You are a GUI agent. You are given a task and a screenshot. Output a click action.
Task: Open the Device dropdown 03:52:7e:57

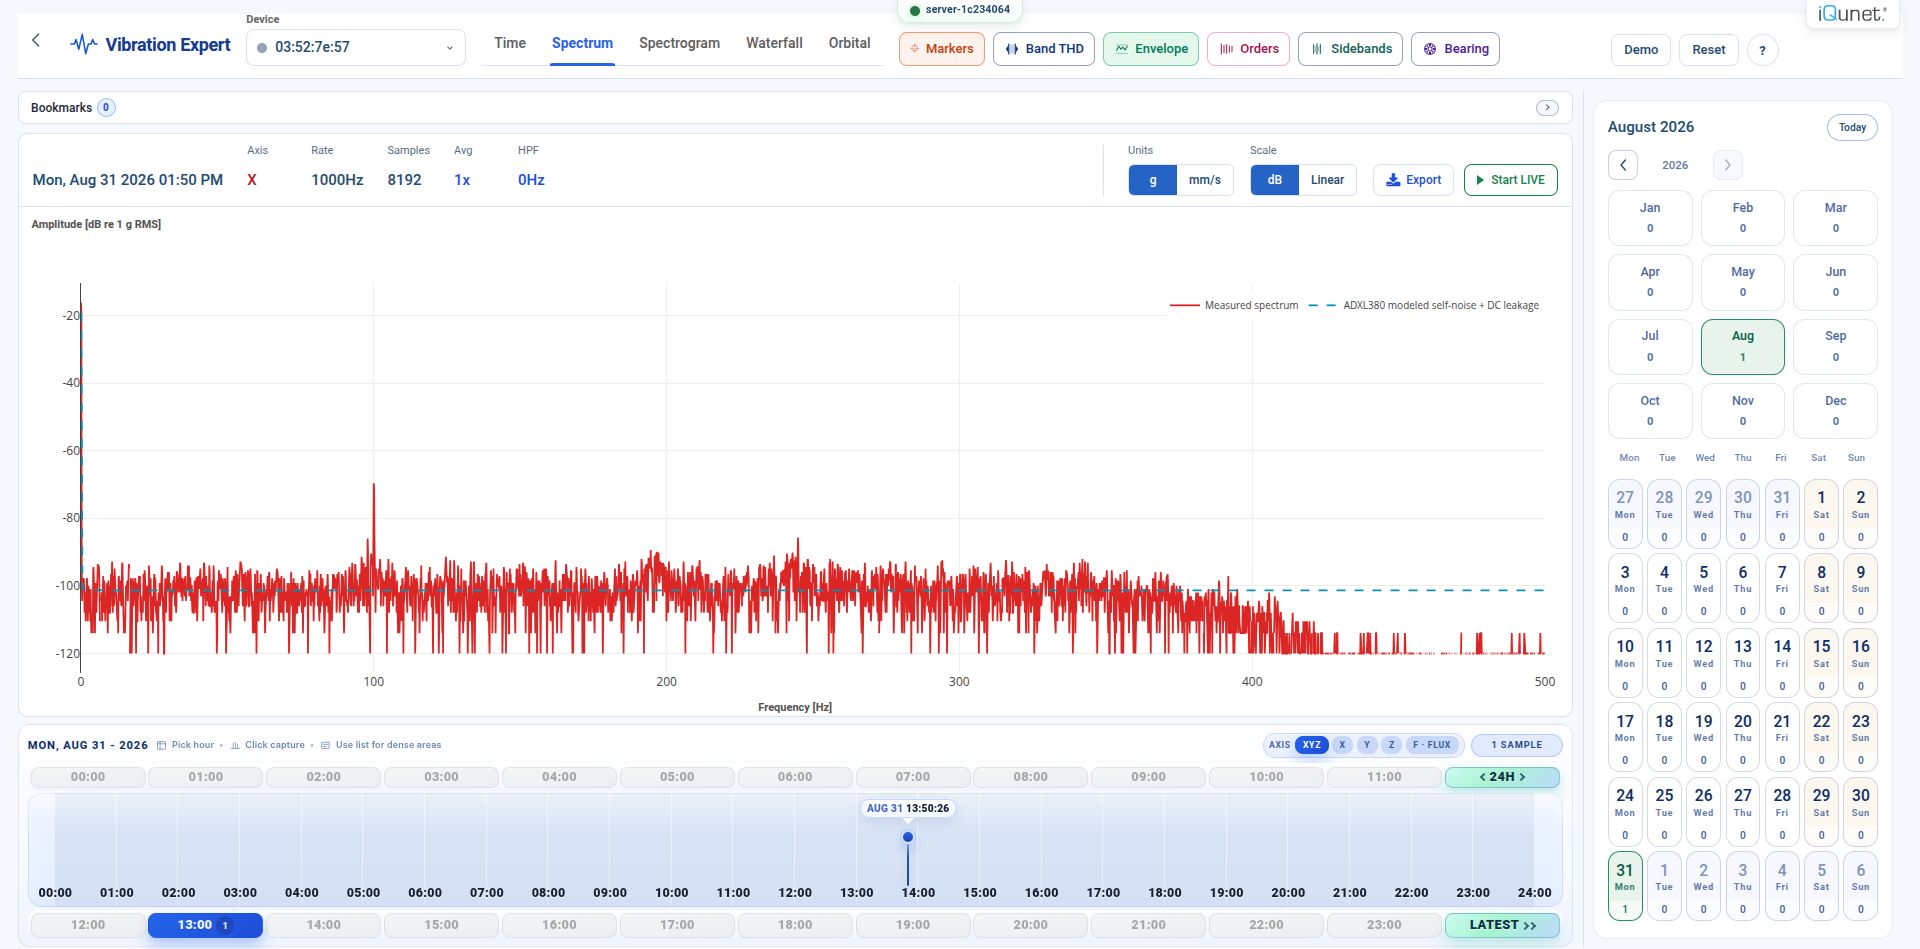pyautogui.click(x=356, y=47)
